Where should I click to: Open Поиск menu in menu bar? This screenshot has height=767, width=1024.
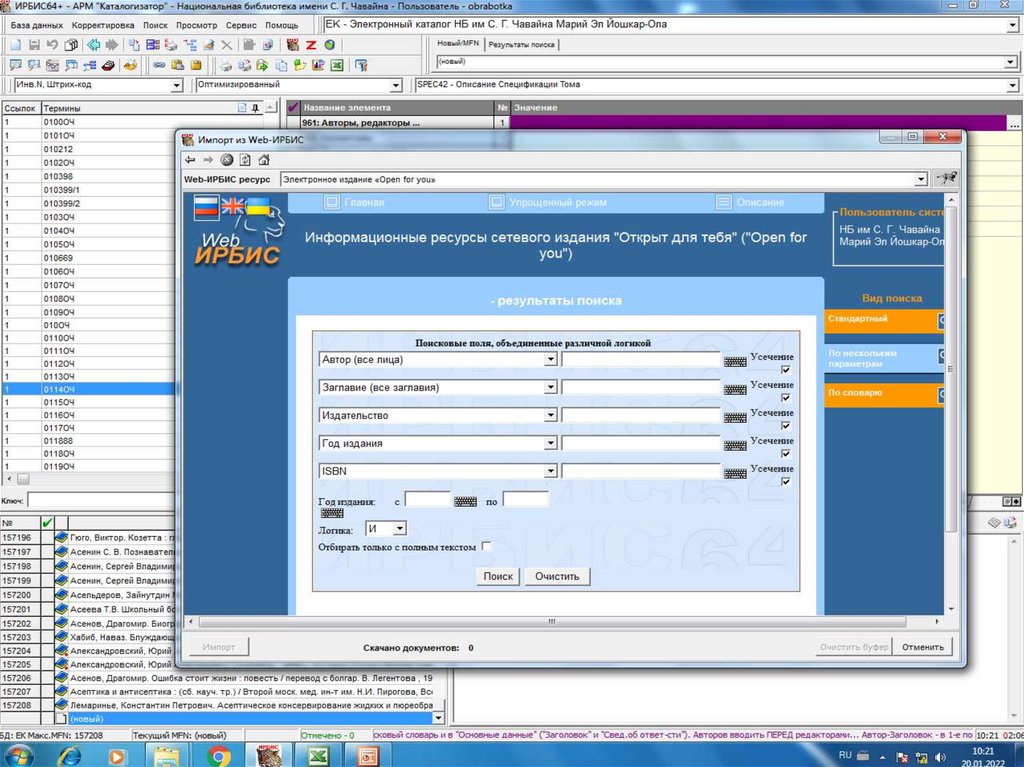[x=155, y=25]
